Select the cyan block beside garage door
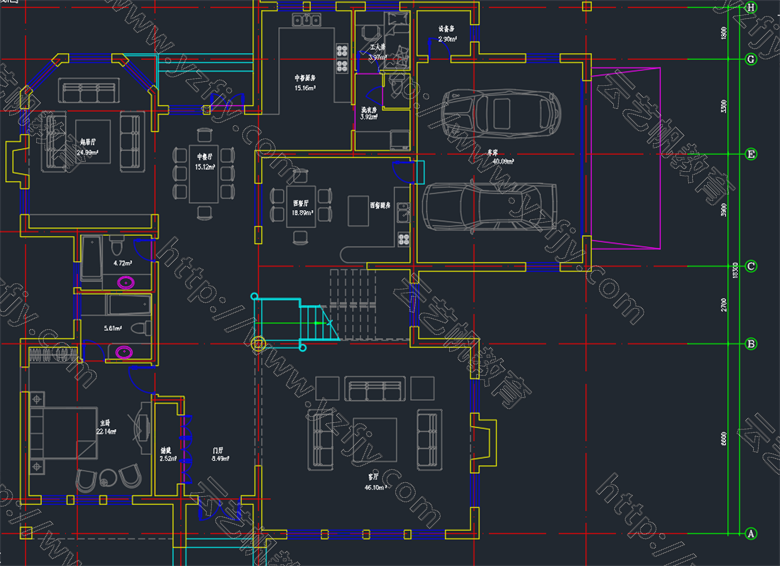The width and height of the screenshot is (780, 566). [420, 172]
